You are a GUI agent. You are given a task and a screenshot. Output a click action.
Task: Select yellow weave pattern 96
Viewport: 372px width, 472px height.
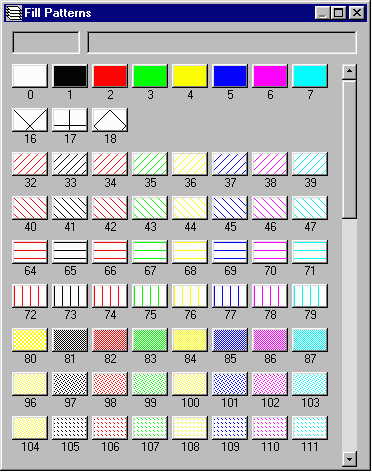coord(30,384)
